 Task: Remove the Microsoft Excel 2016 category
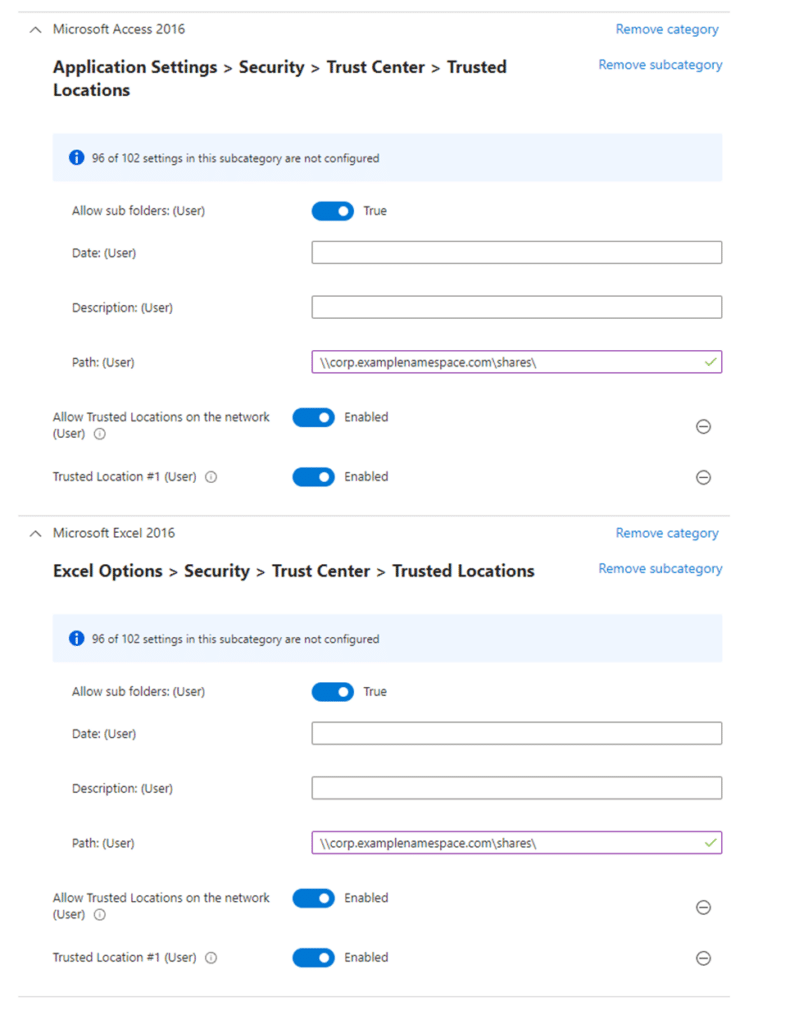tap(667, 534)
